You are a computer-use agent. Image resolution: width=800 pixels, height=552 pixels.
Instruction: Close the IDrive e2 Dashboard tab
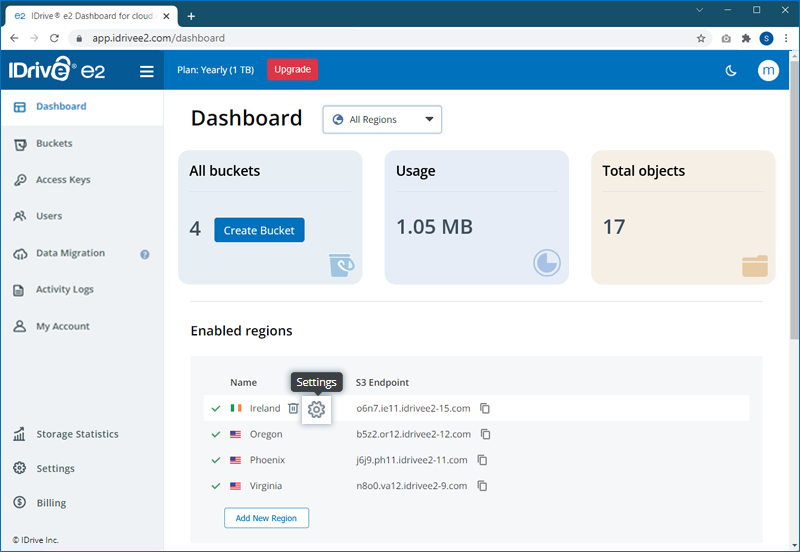click(166, 16)
